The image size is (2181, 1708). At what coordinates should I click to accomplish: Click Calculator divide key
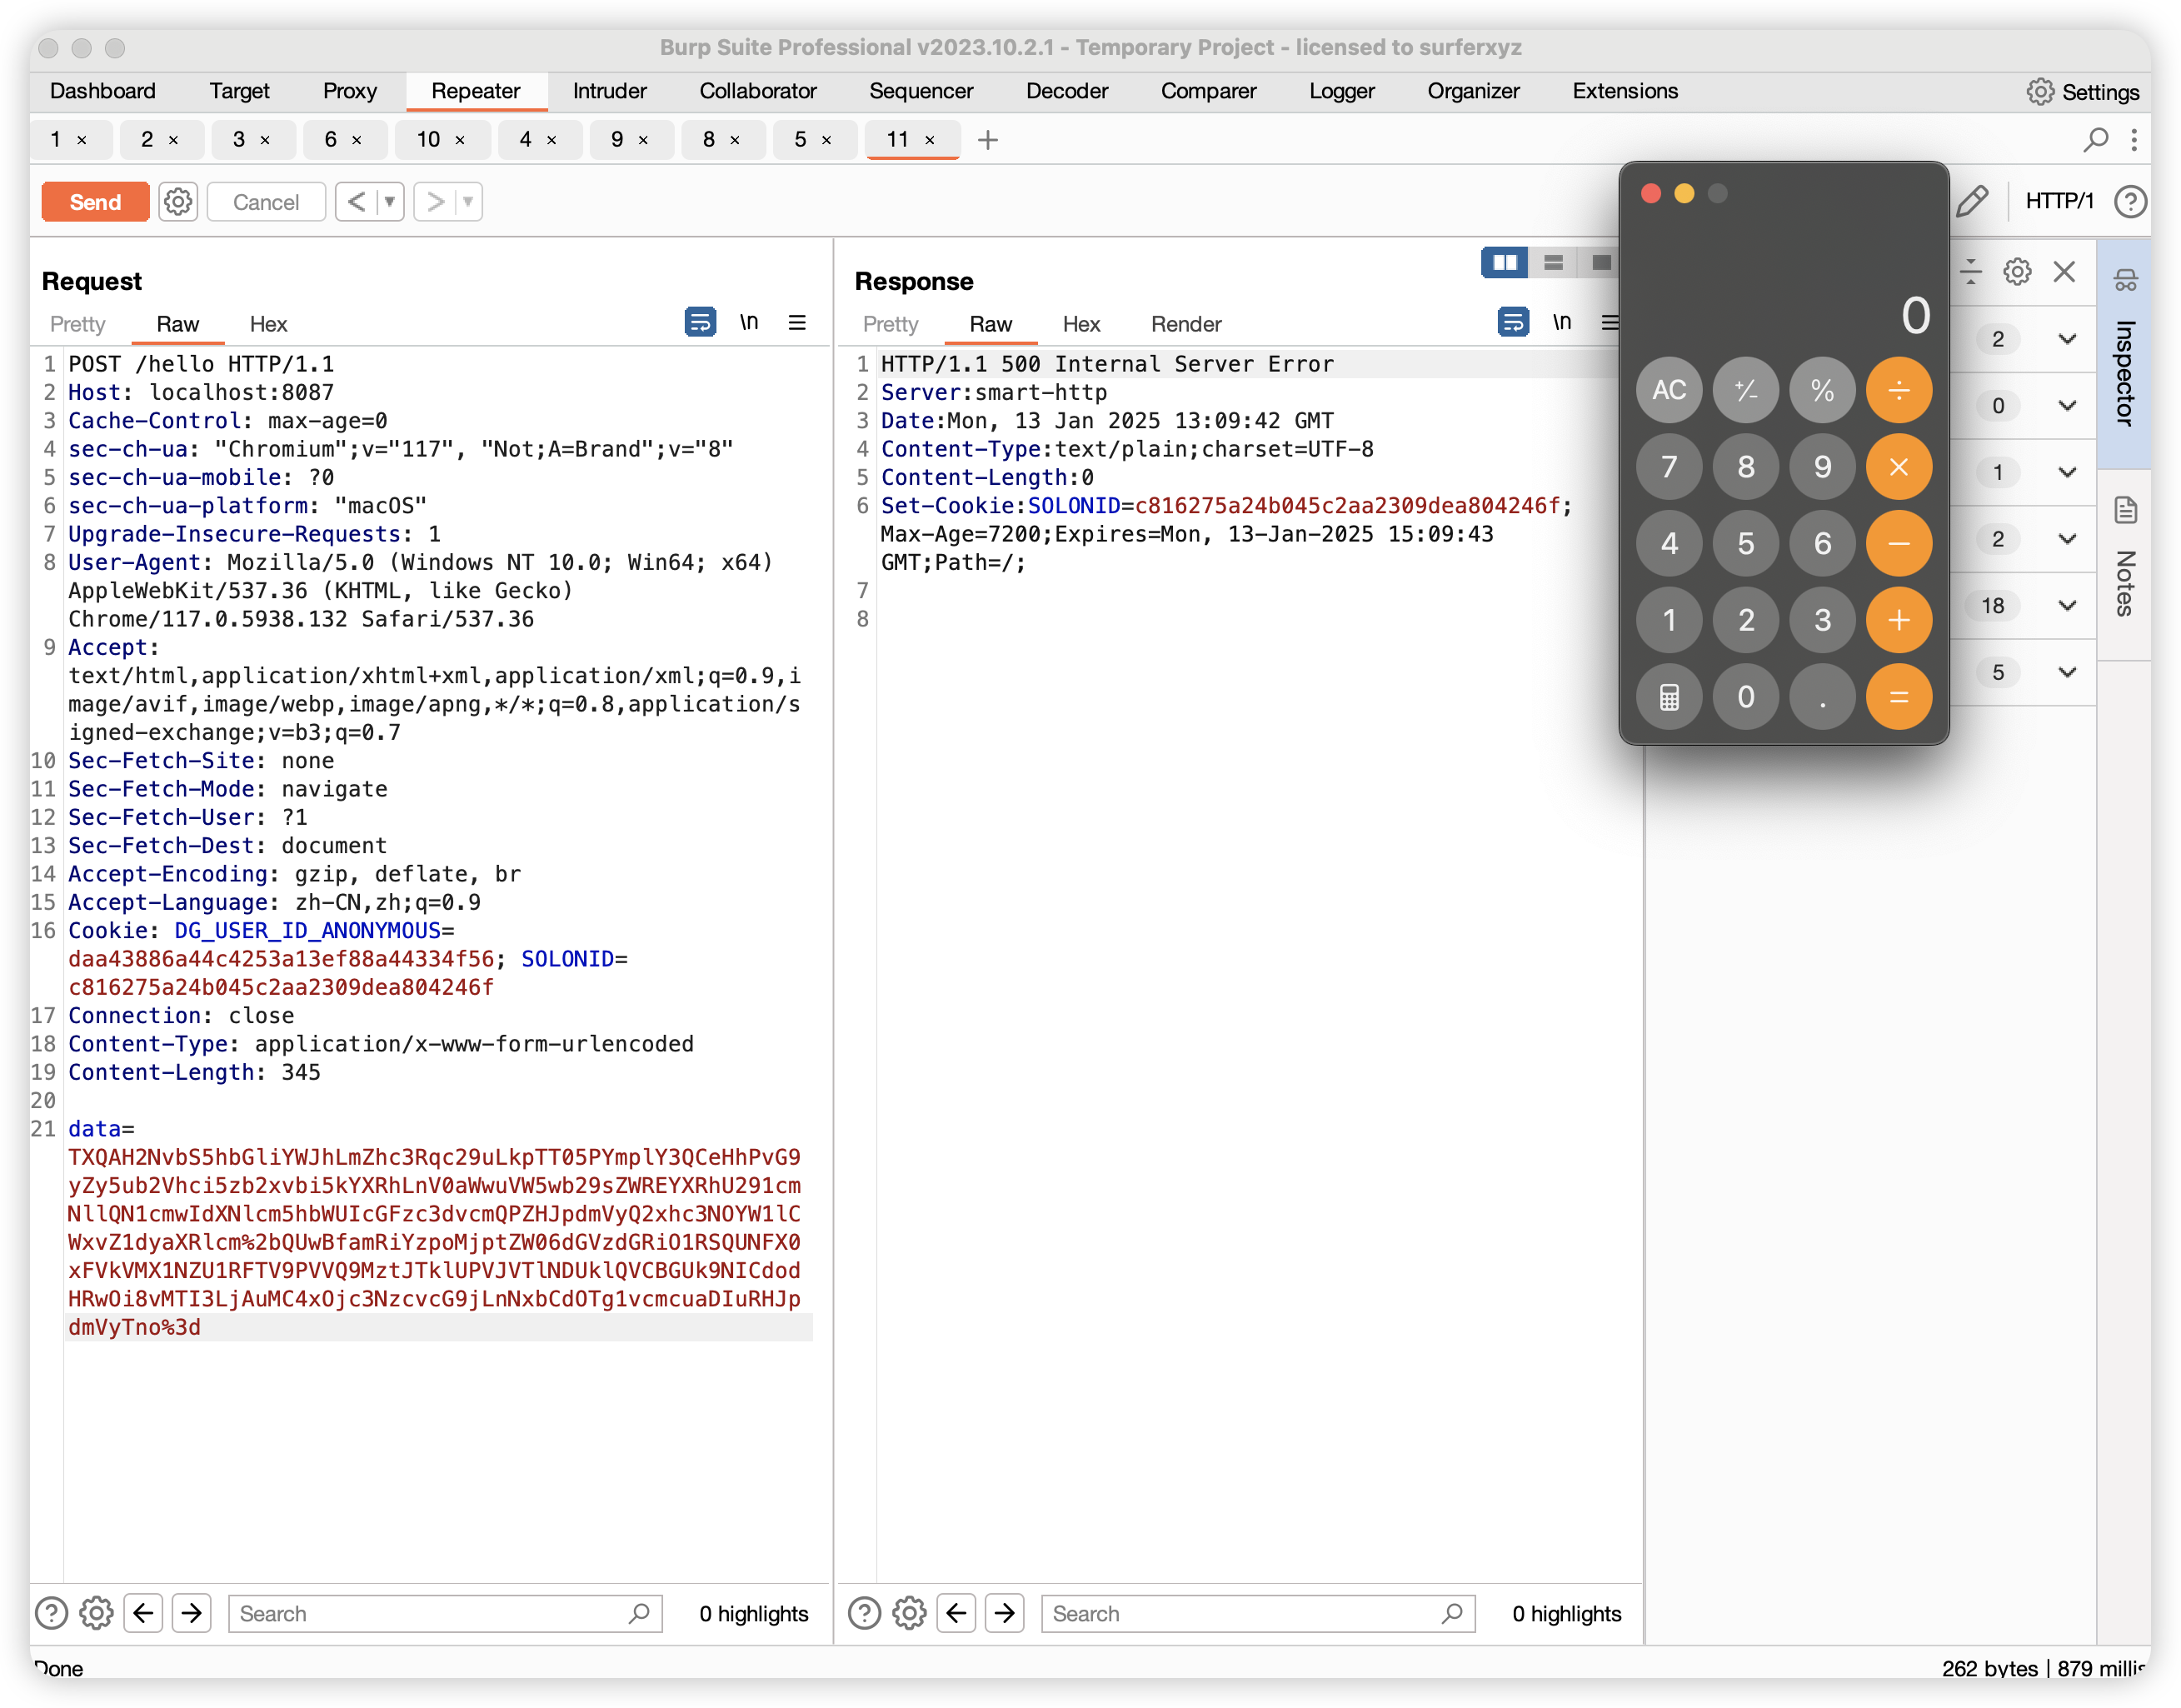[1898, 390]
